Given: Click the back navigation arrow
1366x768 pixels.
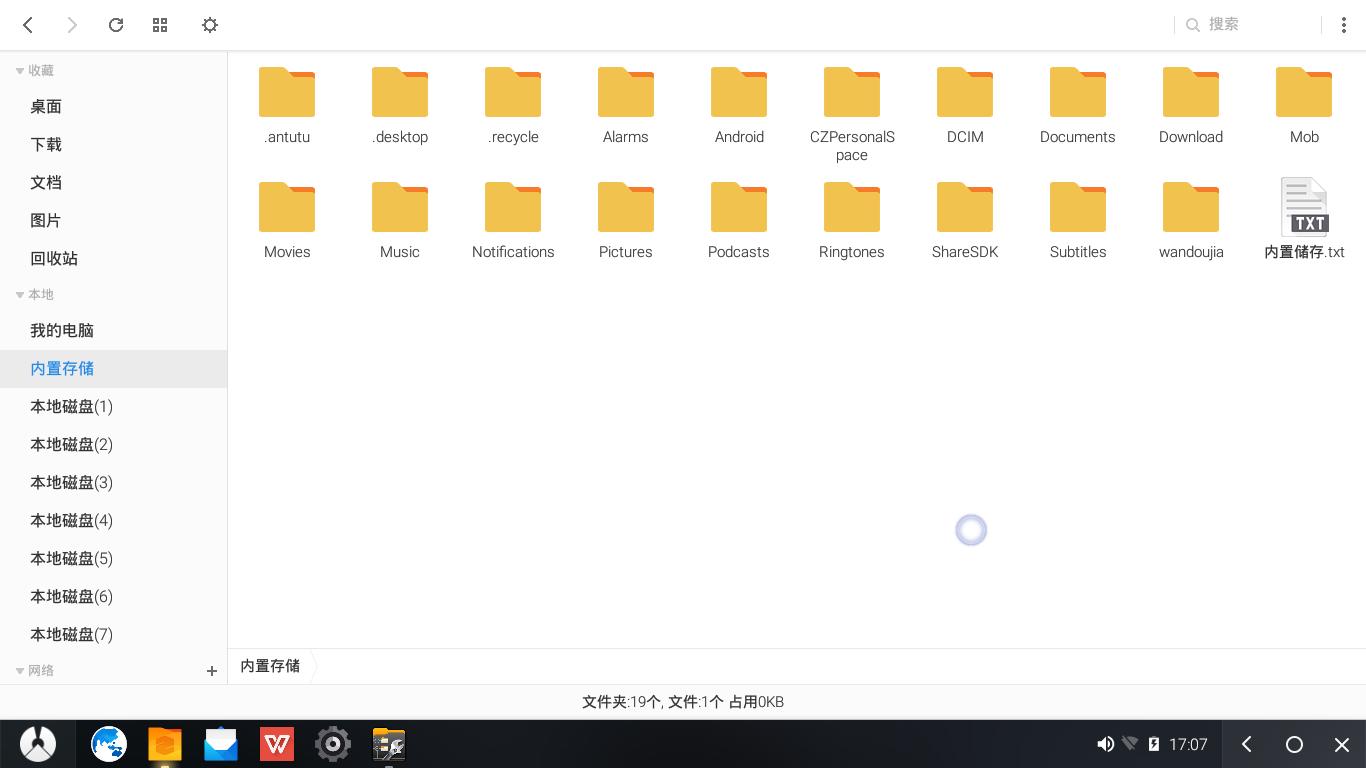Looking at the screenshot, I should click(x=27, y=25).
